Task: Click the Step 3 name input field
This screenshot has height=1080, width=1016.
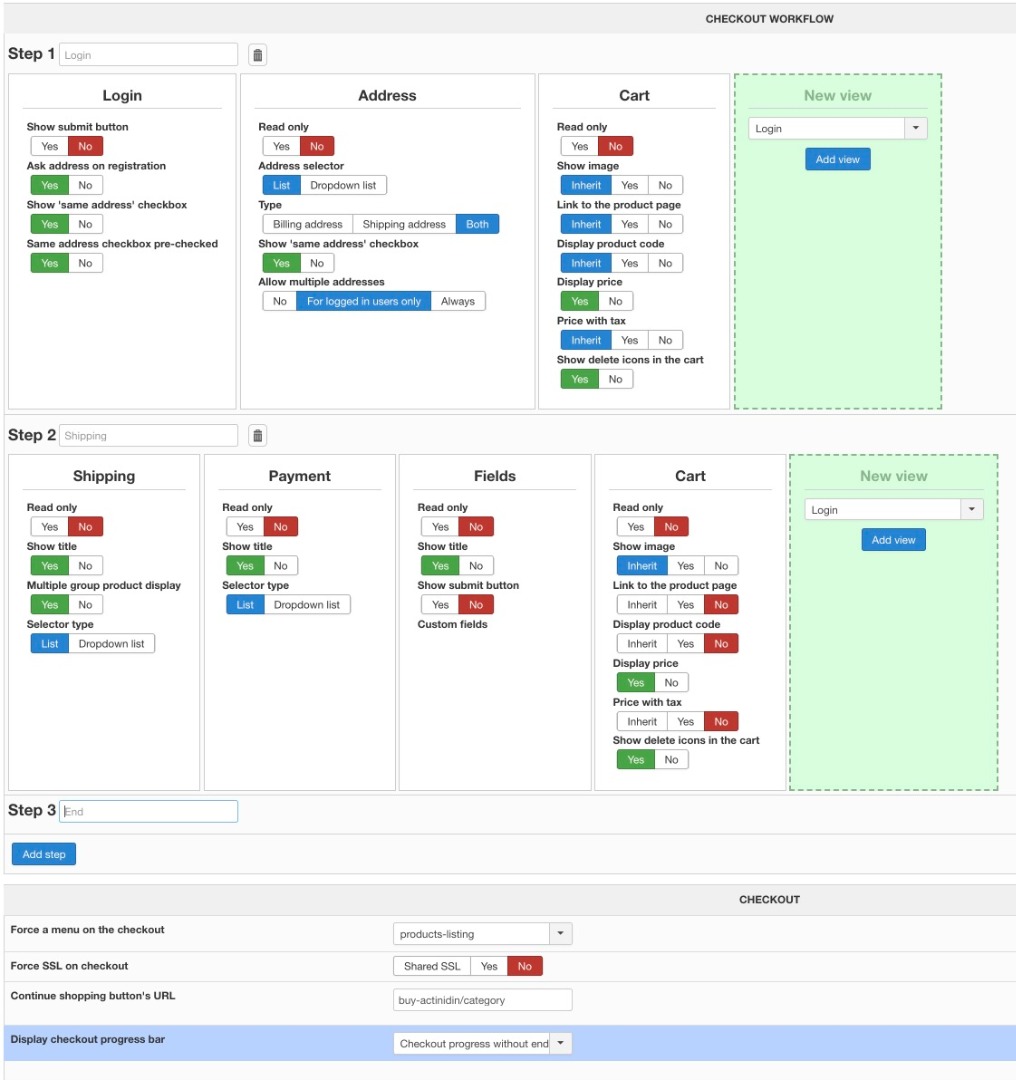Action: 148,811
